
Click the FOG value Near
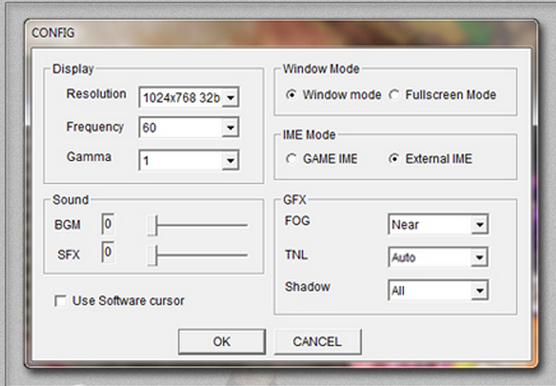coord(405,224)
